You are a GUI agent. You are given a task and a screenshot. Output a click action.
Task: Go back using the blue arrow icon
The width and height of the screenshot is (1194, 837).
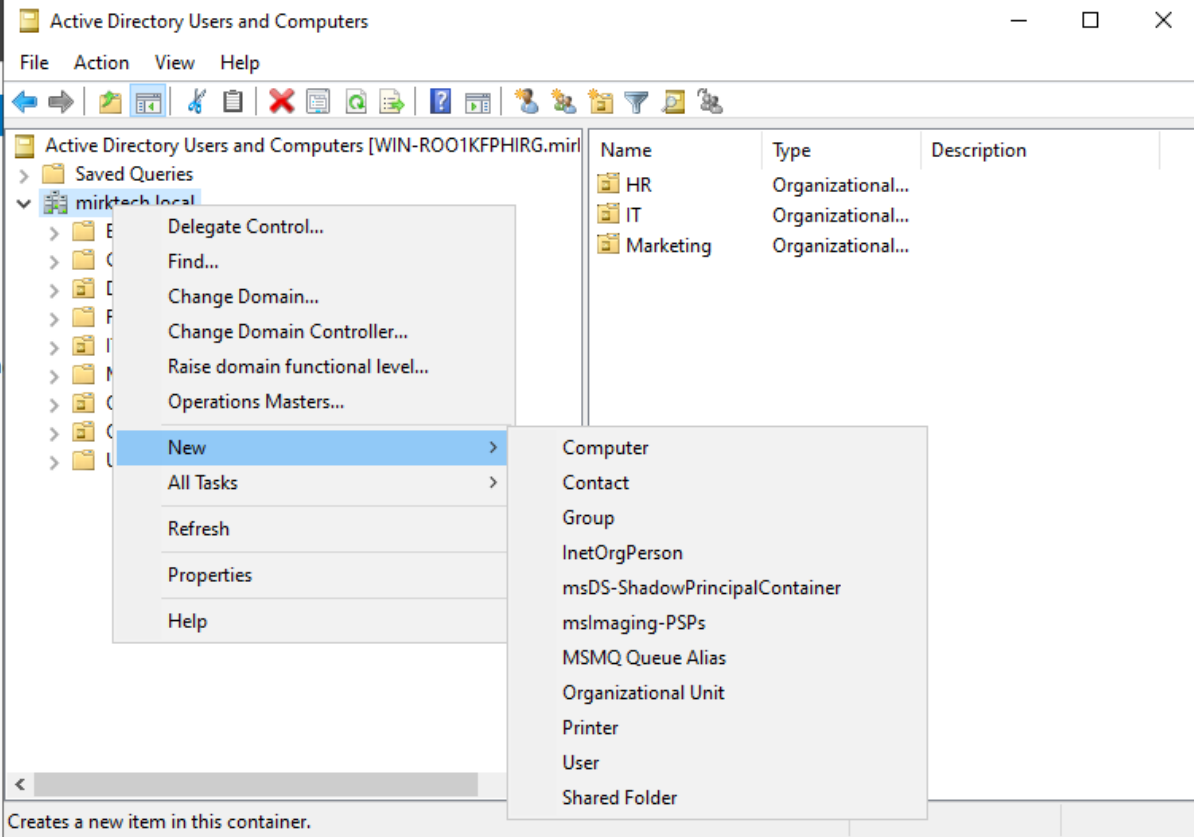(24, 101)
